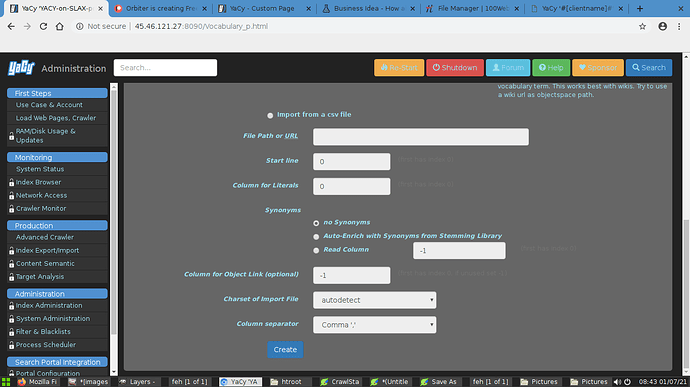Click the sidebar vertical scrollbar
The height and width of the screenshot is (387, 690).
[114, 211]
